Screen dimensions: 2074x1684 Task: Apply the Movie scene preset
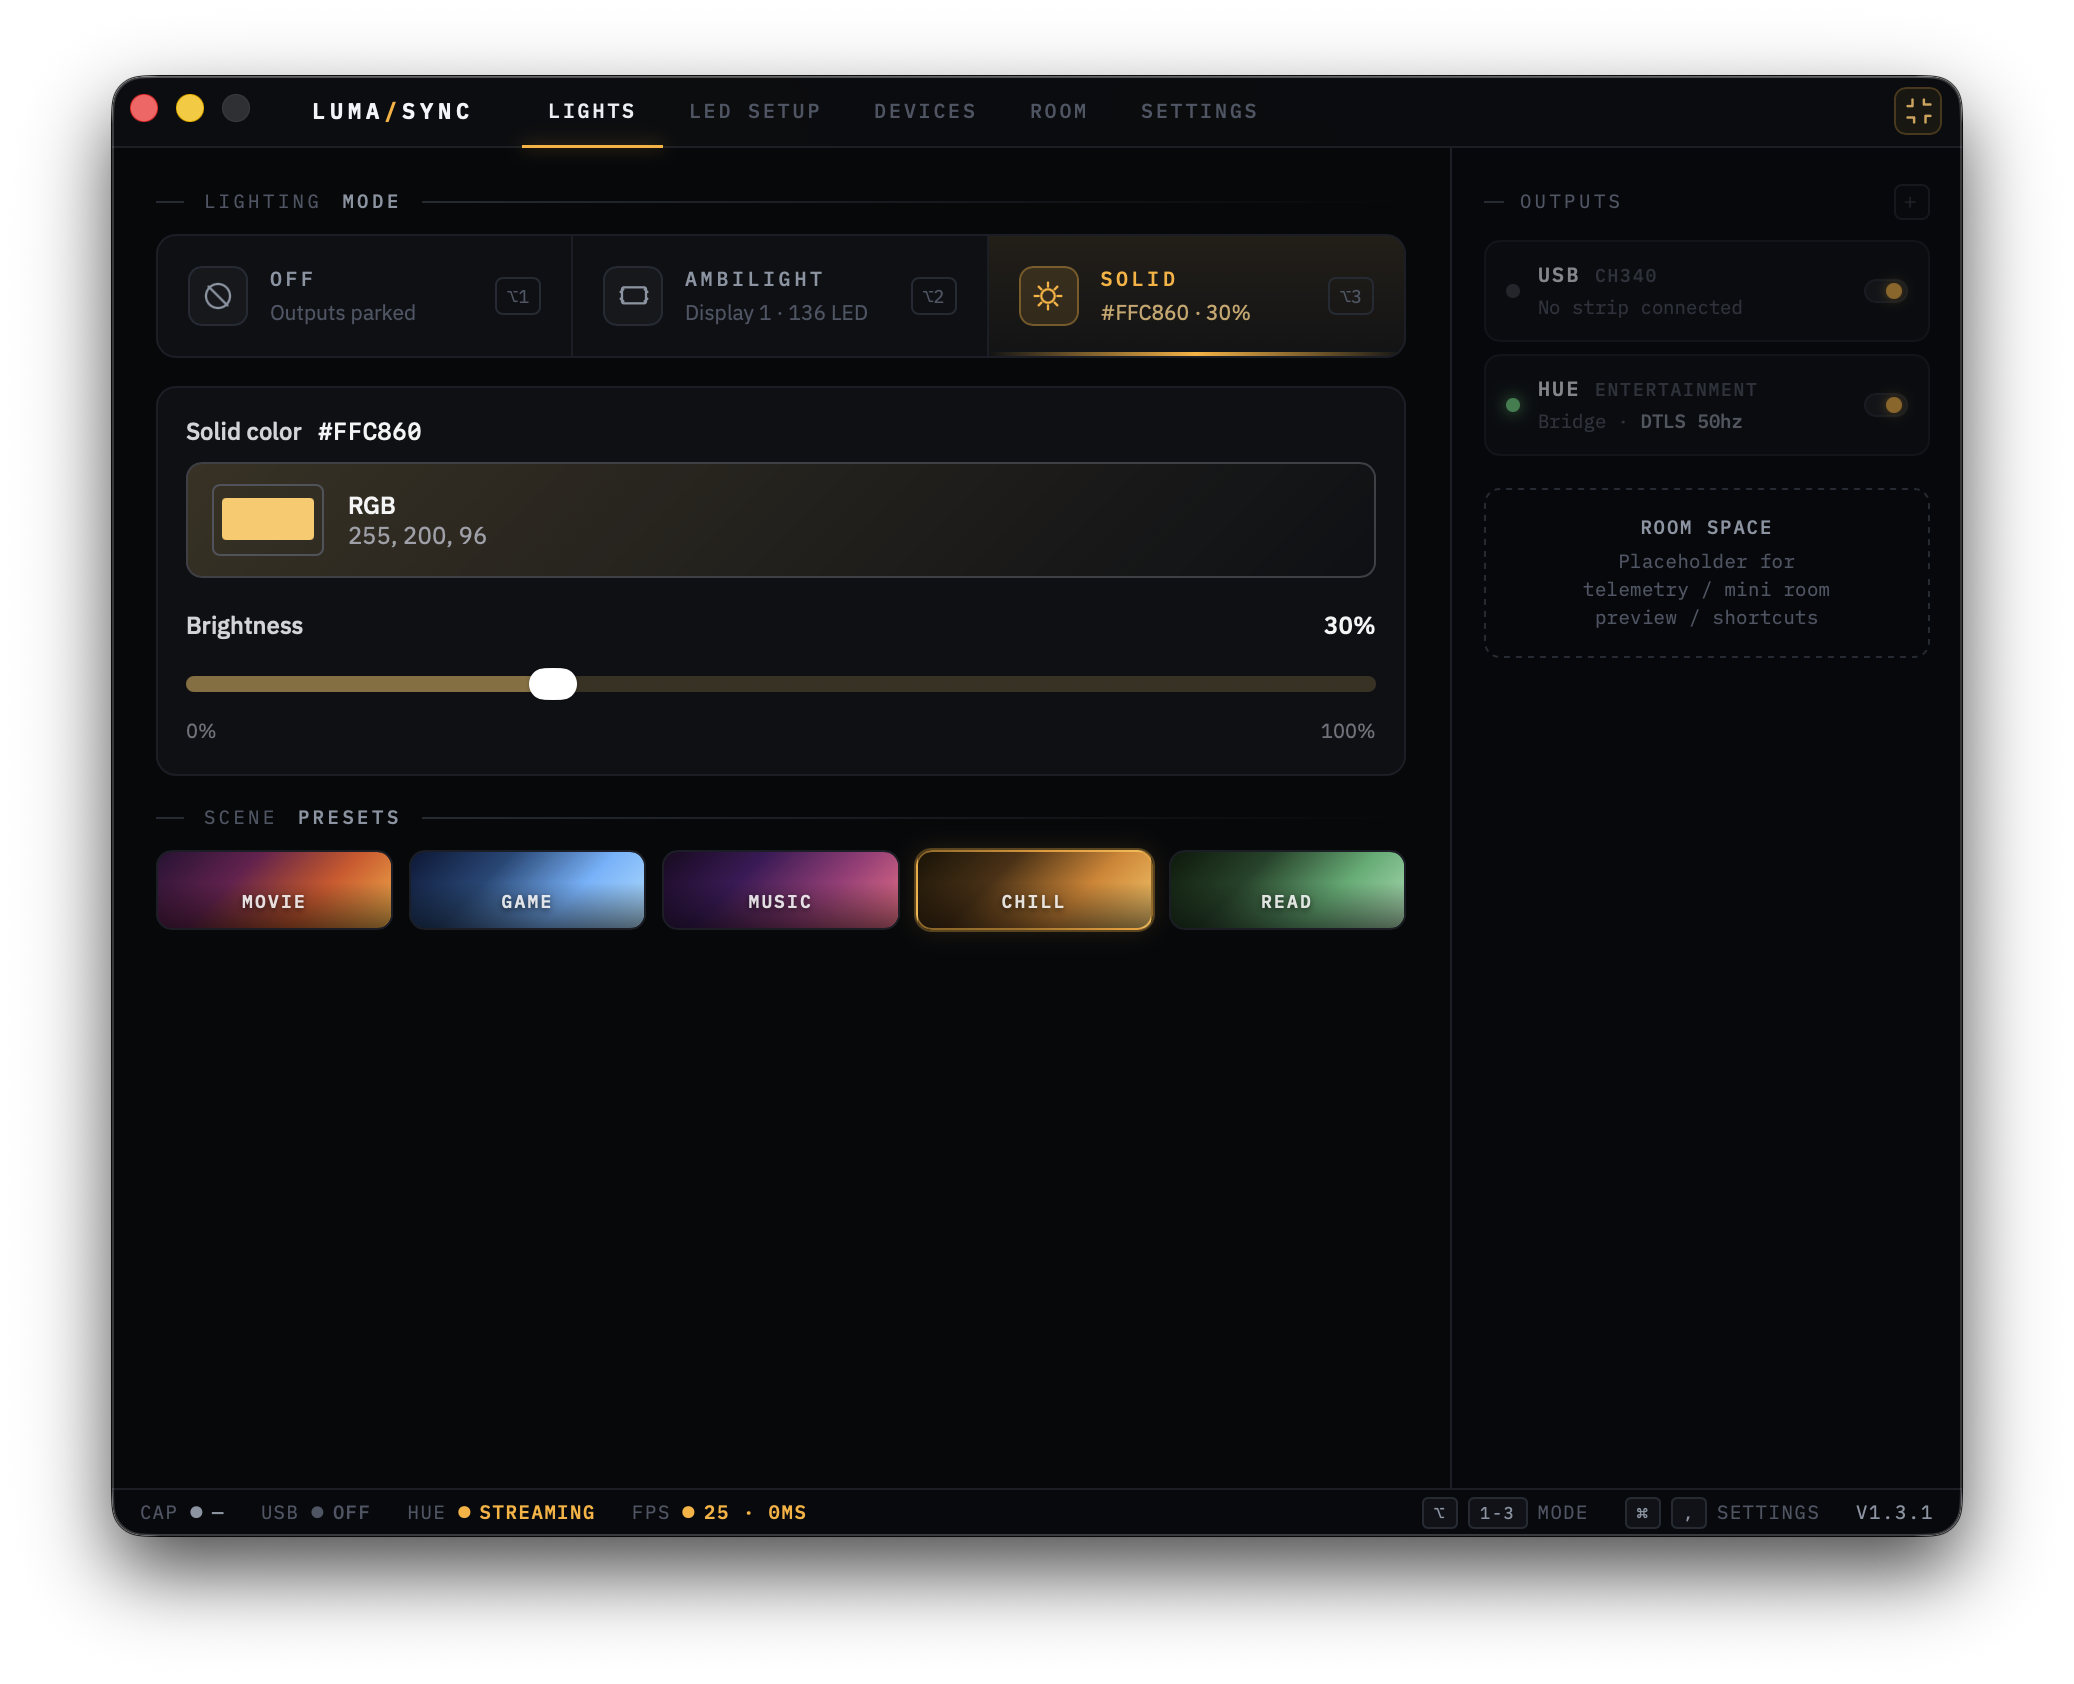point(274,890)
